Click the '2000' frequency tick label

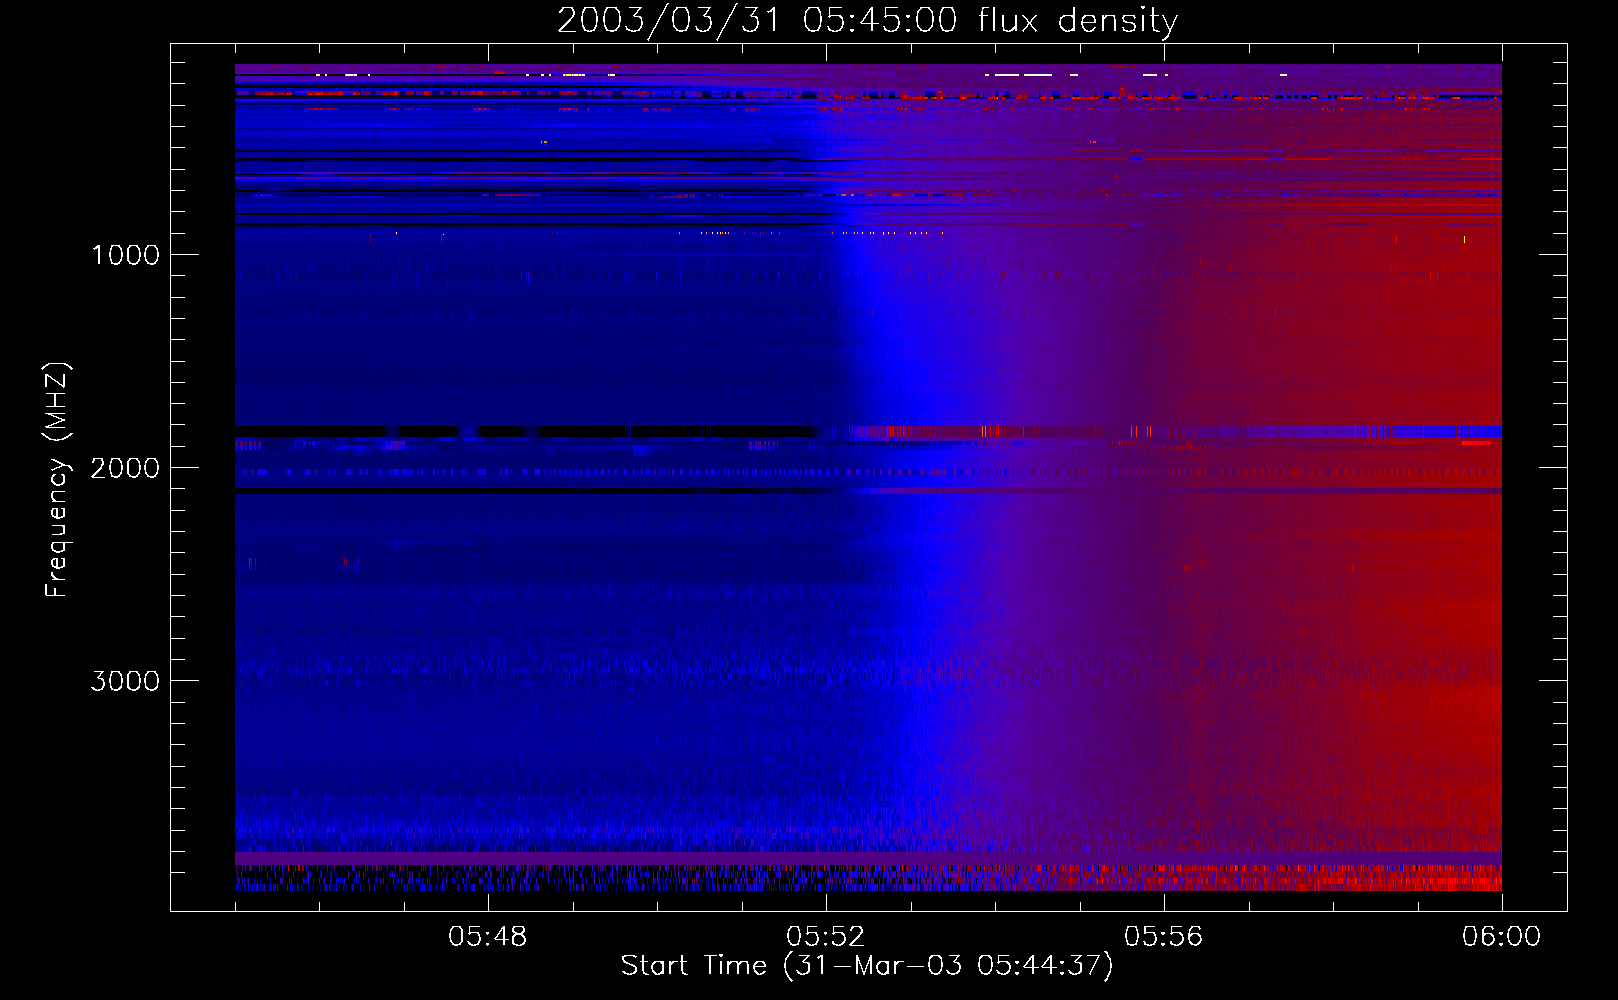pyautogui.click(x=125, y=468)
